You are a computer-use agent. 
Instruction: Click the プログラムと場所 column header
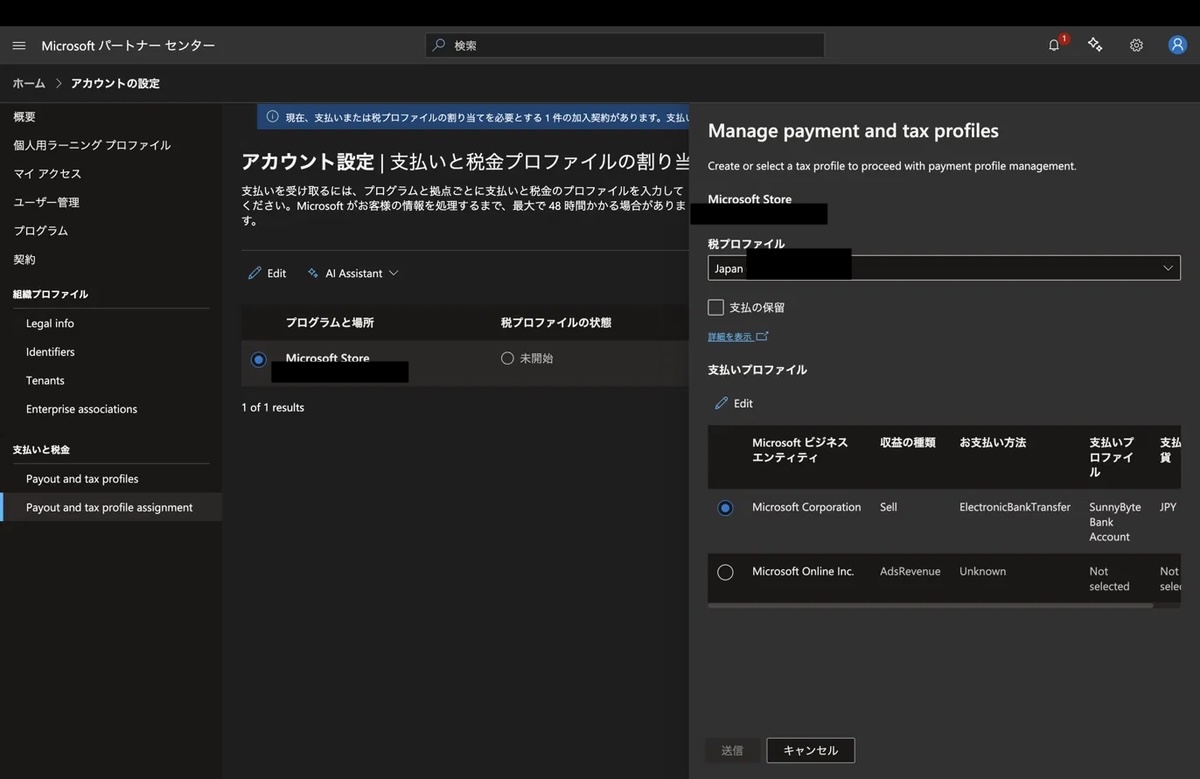[330, 322]
